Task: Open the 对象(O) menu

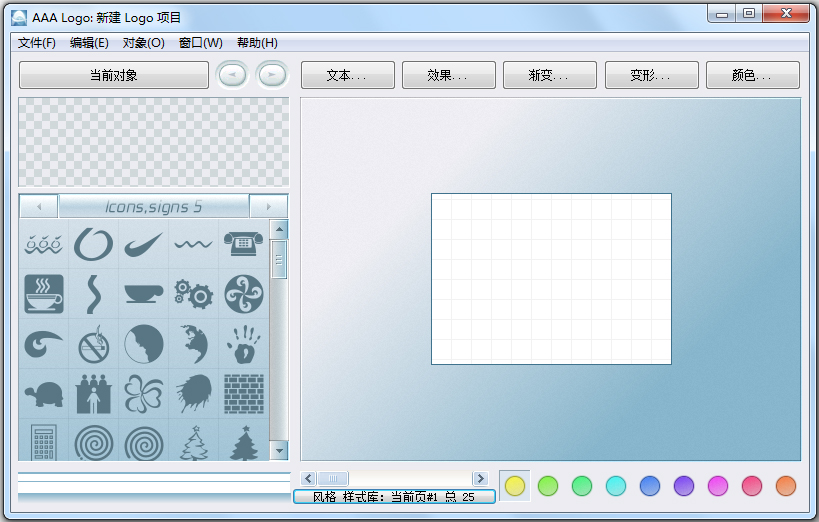Action: pyautogui.click(x=143, y=43)
